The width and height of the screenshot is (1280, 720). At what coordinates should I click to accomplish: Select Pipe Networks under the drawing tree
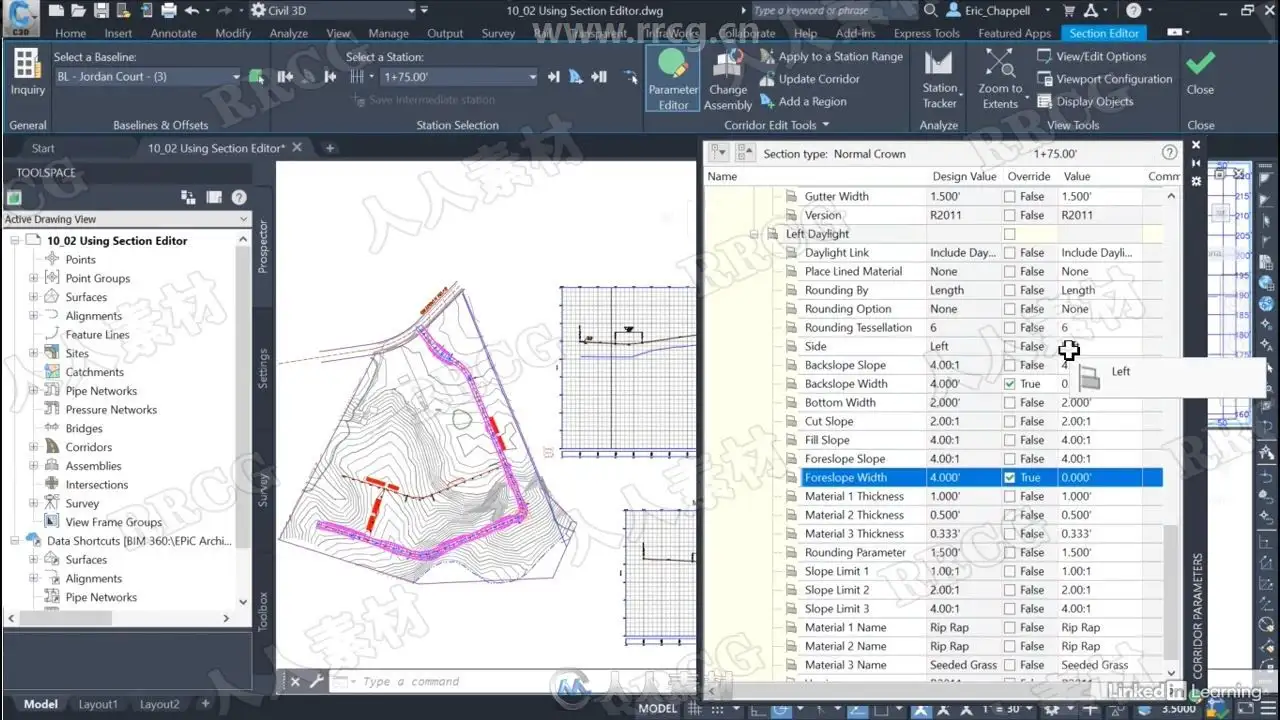pos(101,391)
